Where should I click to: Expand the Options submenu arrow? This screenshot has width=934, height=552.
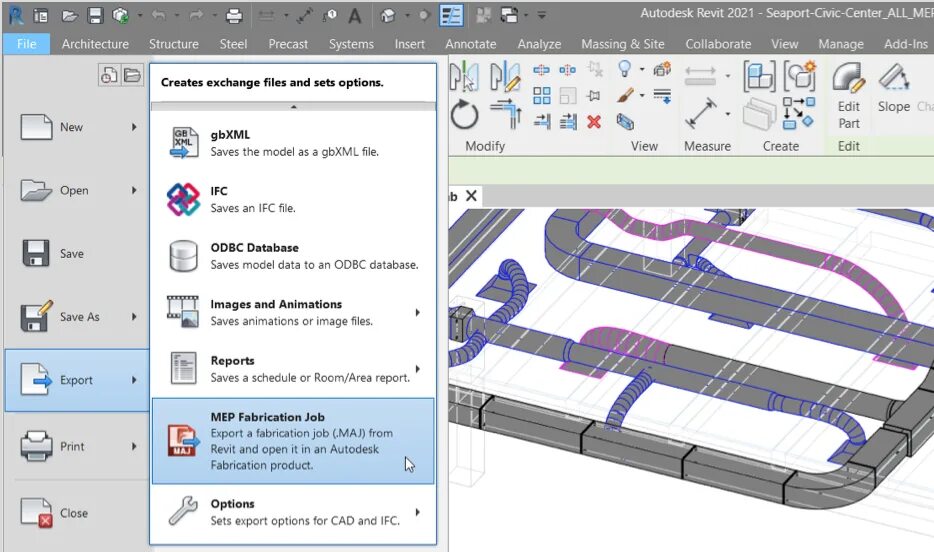(418, 512)
